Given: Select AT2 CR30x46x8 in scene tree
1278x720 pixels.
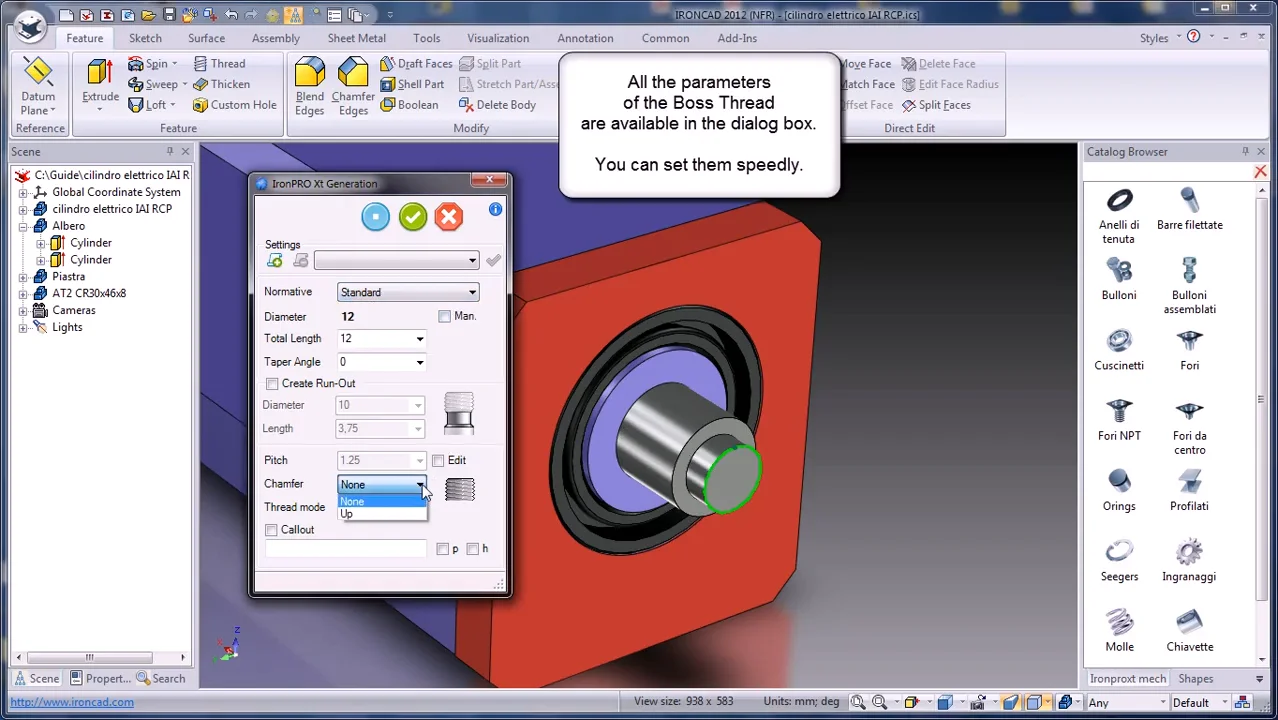Looking at the screenshot, I should pos(89,294).
